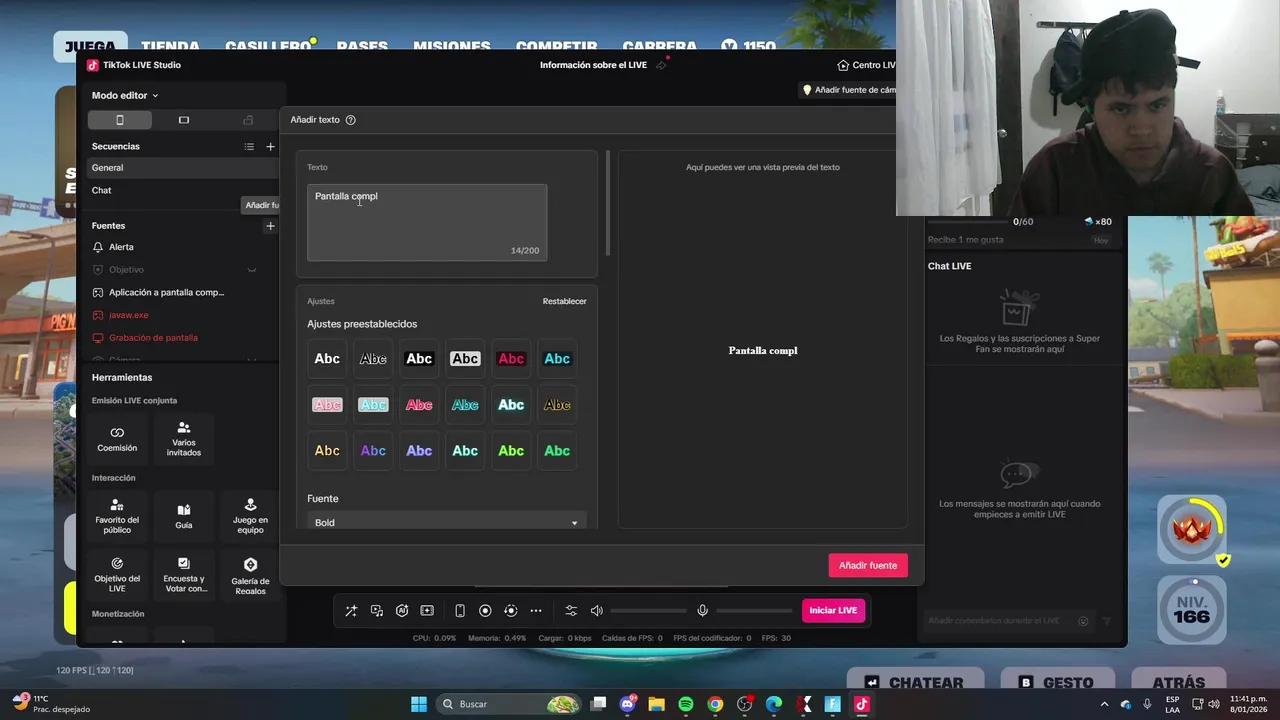
Task: Click into the Pantalla compl text field
Action: tap(427, 222)
